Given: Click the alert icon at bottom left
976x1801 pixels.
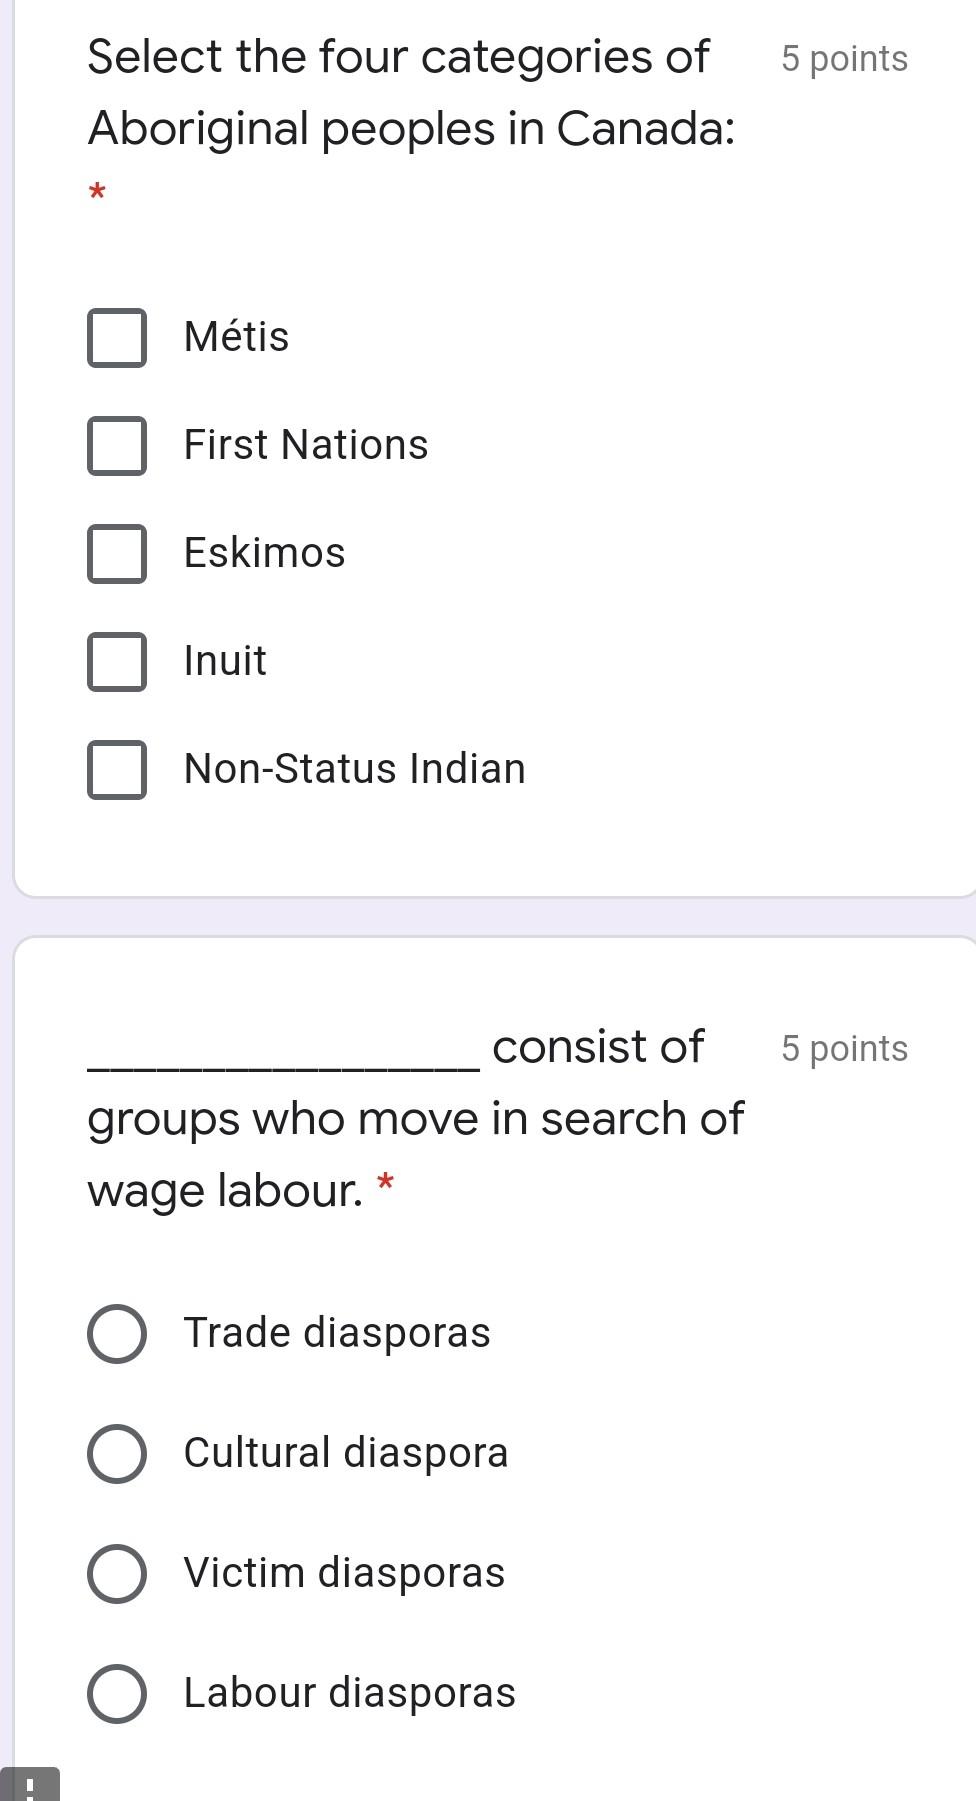Looking at the screenshot, I should point(30,1790).
